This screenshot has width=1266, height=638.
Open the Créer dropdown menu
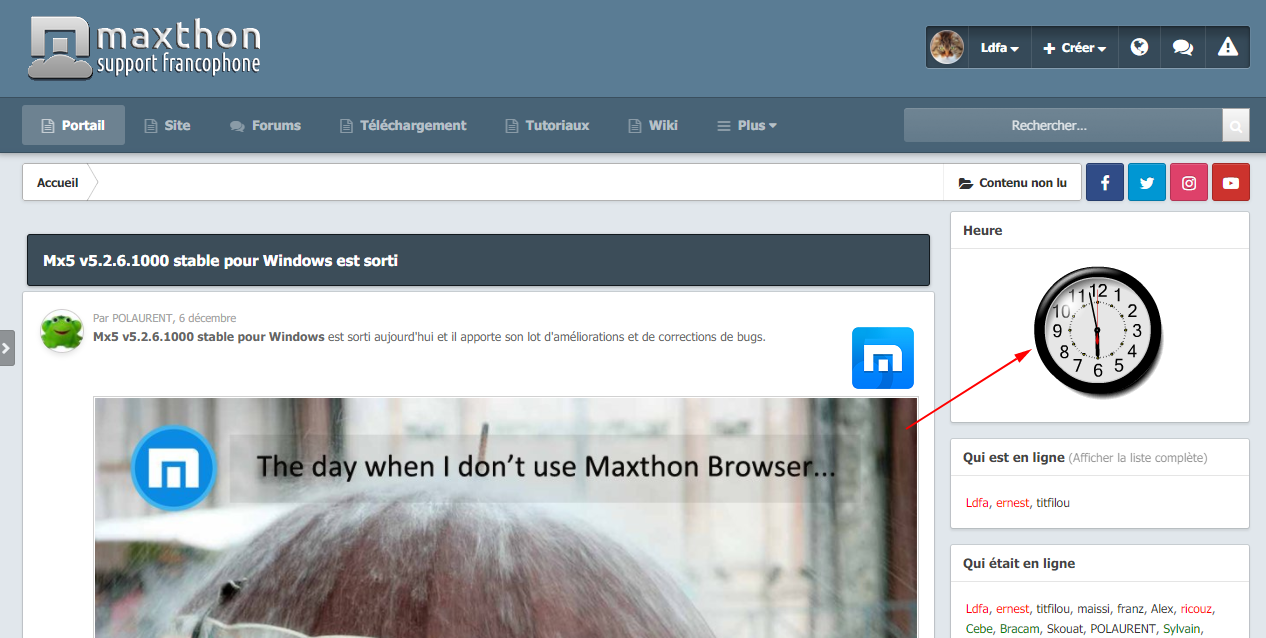tap(1074, 47)
